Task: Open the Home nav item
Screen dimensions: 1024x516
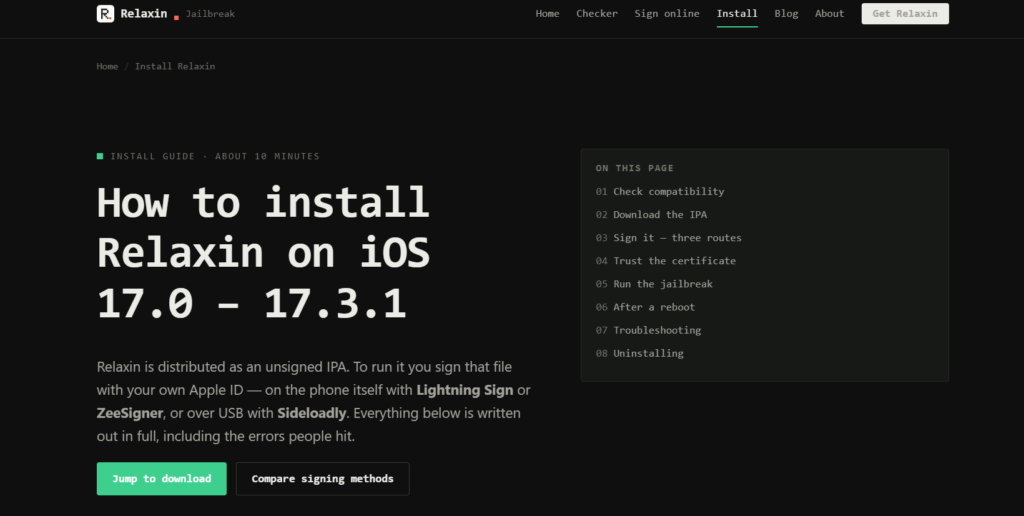Action: [x=547, y=14]
